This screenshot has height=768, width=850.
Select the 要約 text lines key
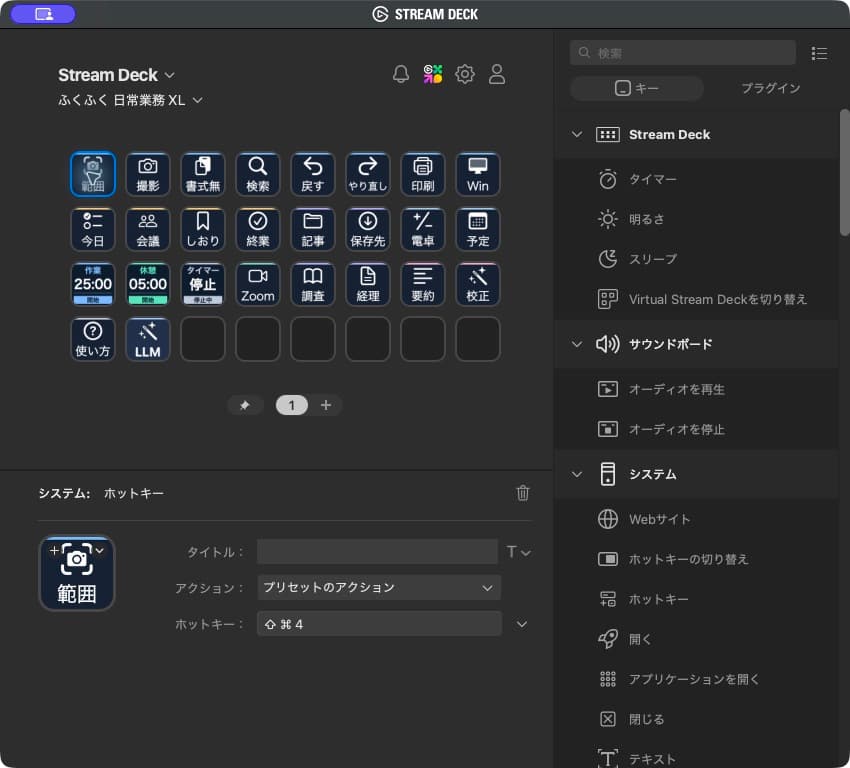coord(423,284)
